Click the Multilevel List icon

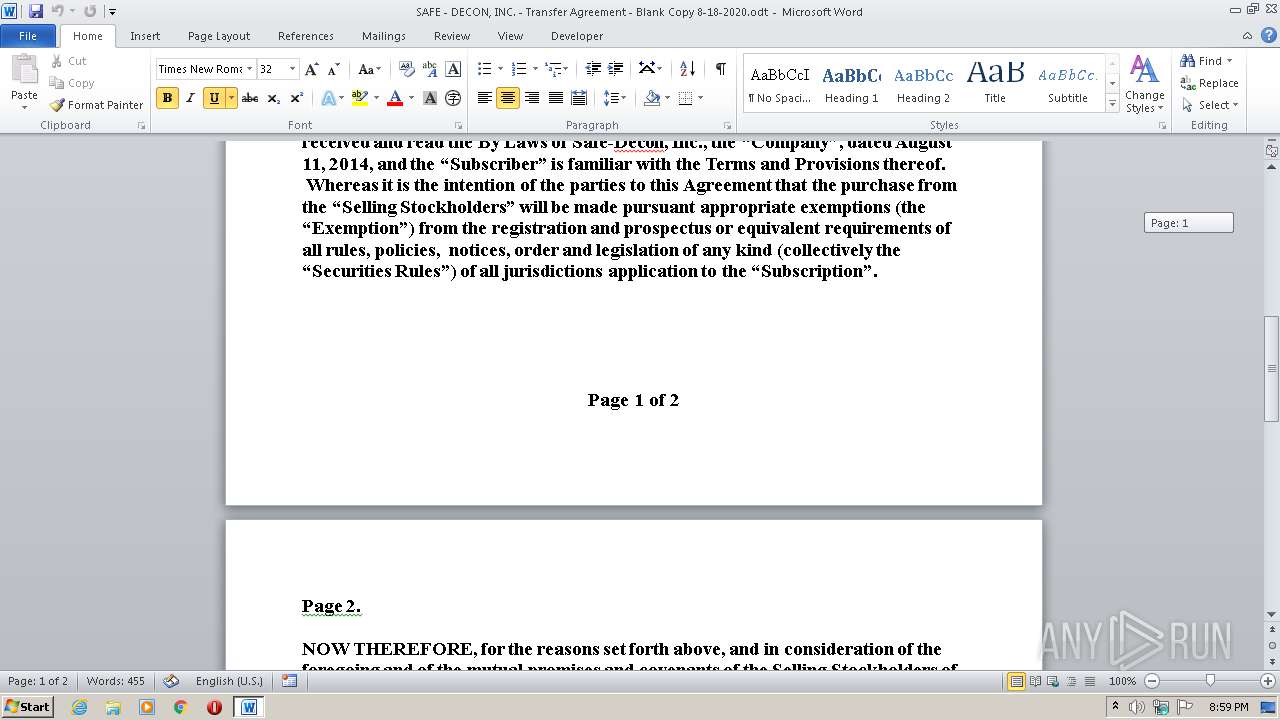(x=553, y=69)
